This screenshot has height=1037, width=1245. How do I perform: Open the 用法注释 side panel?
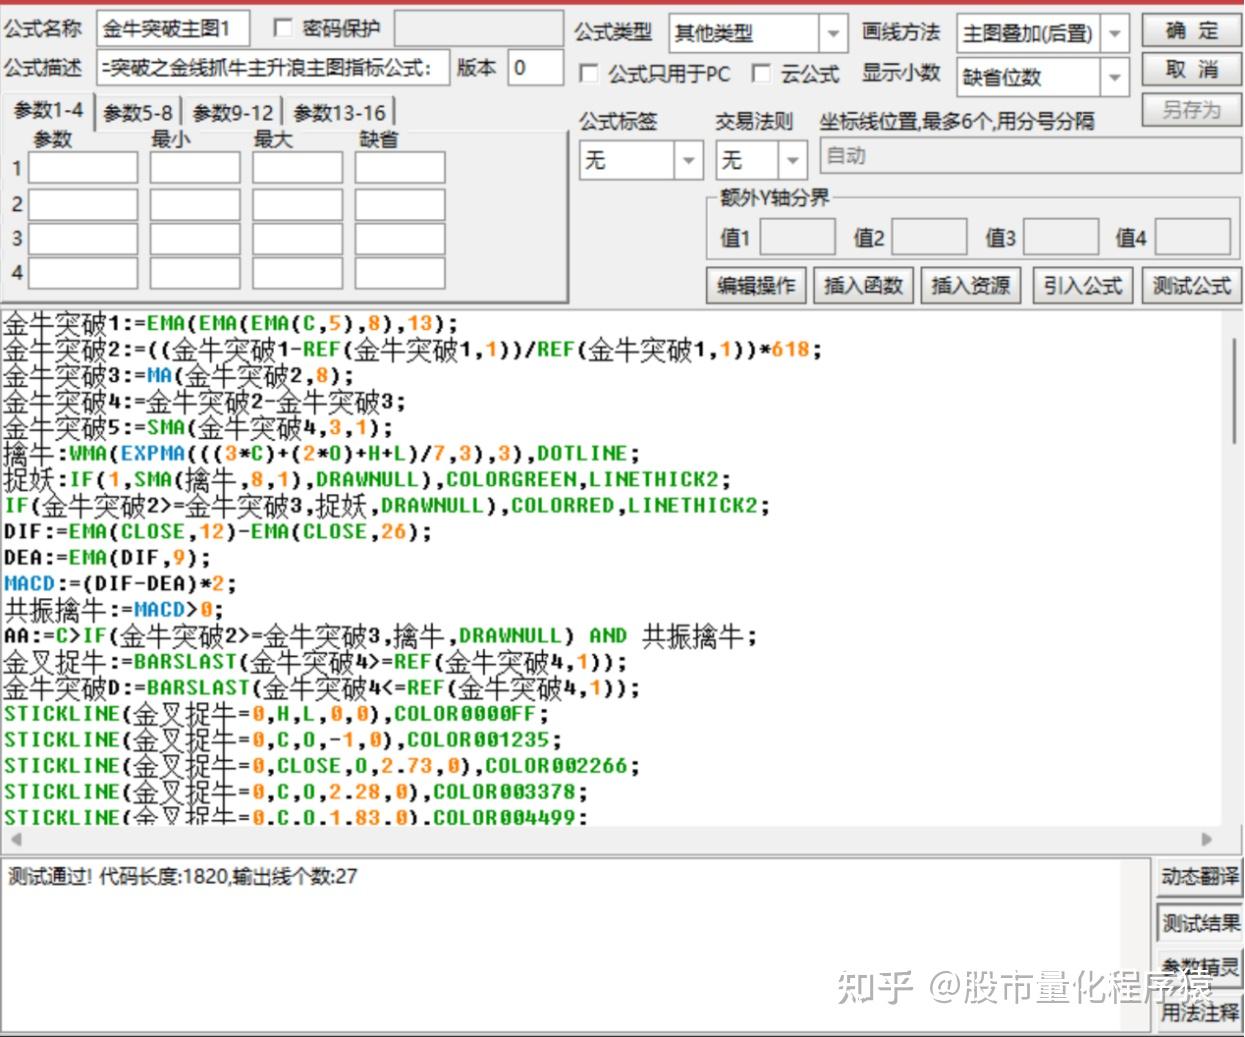coord(1200,1011)
